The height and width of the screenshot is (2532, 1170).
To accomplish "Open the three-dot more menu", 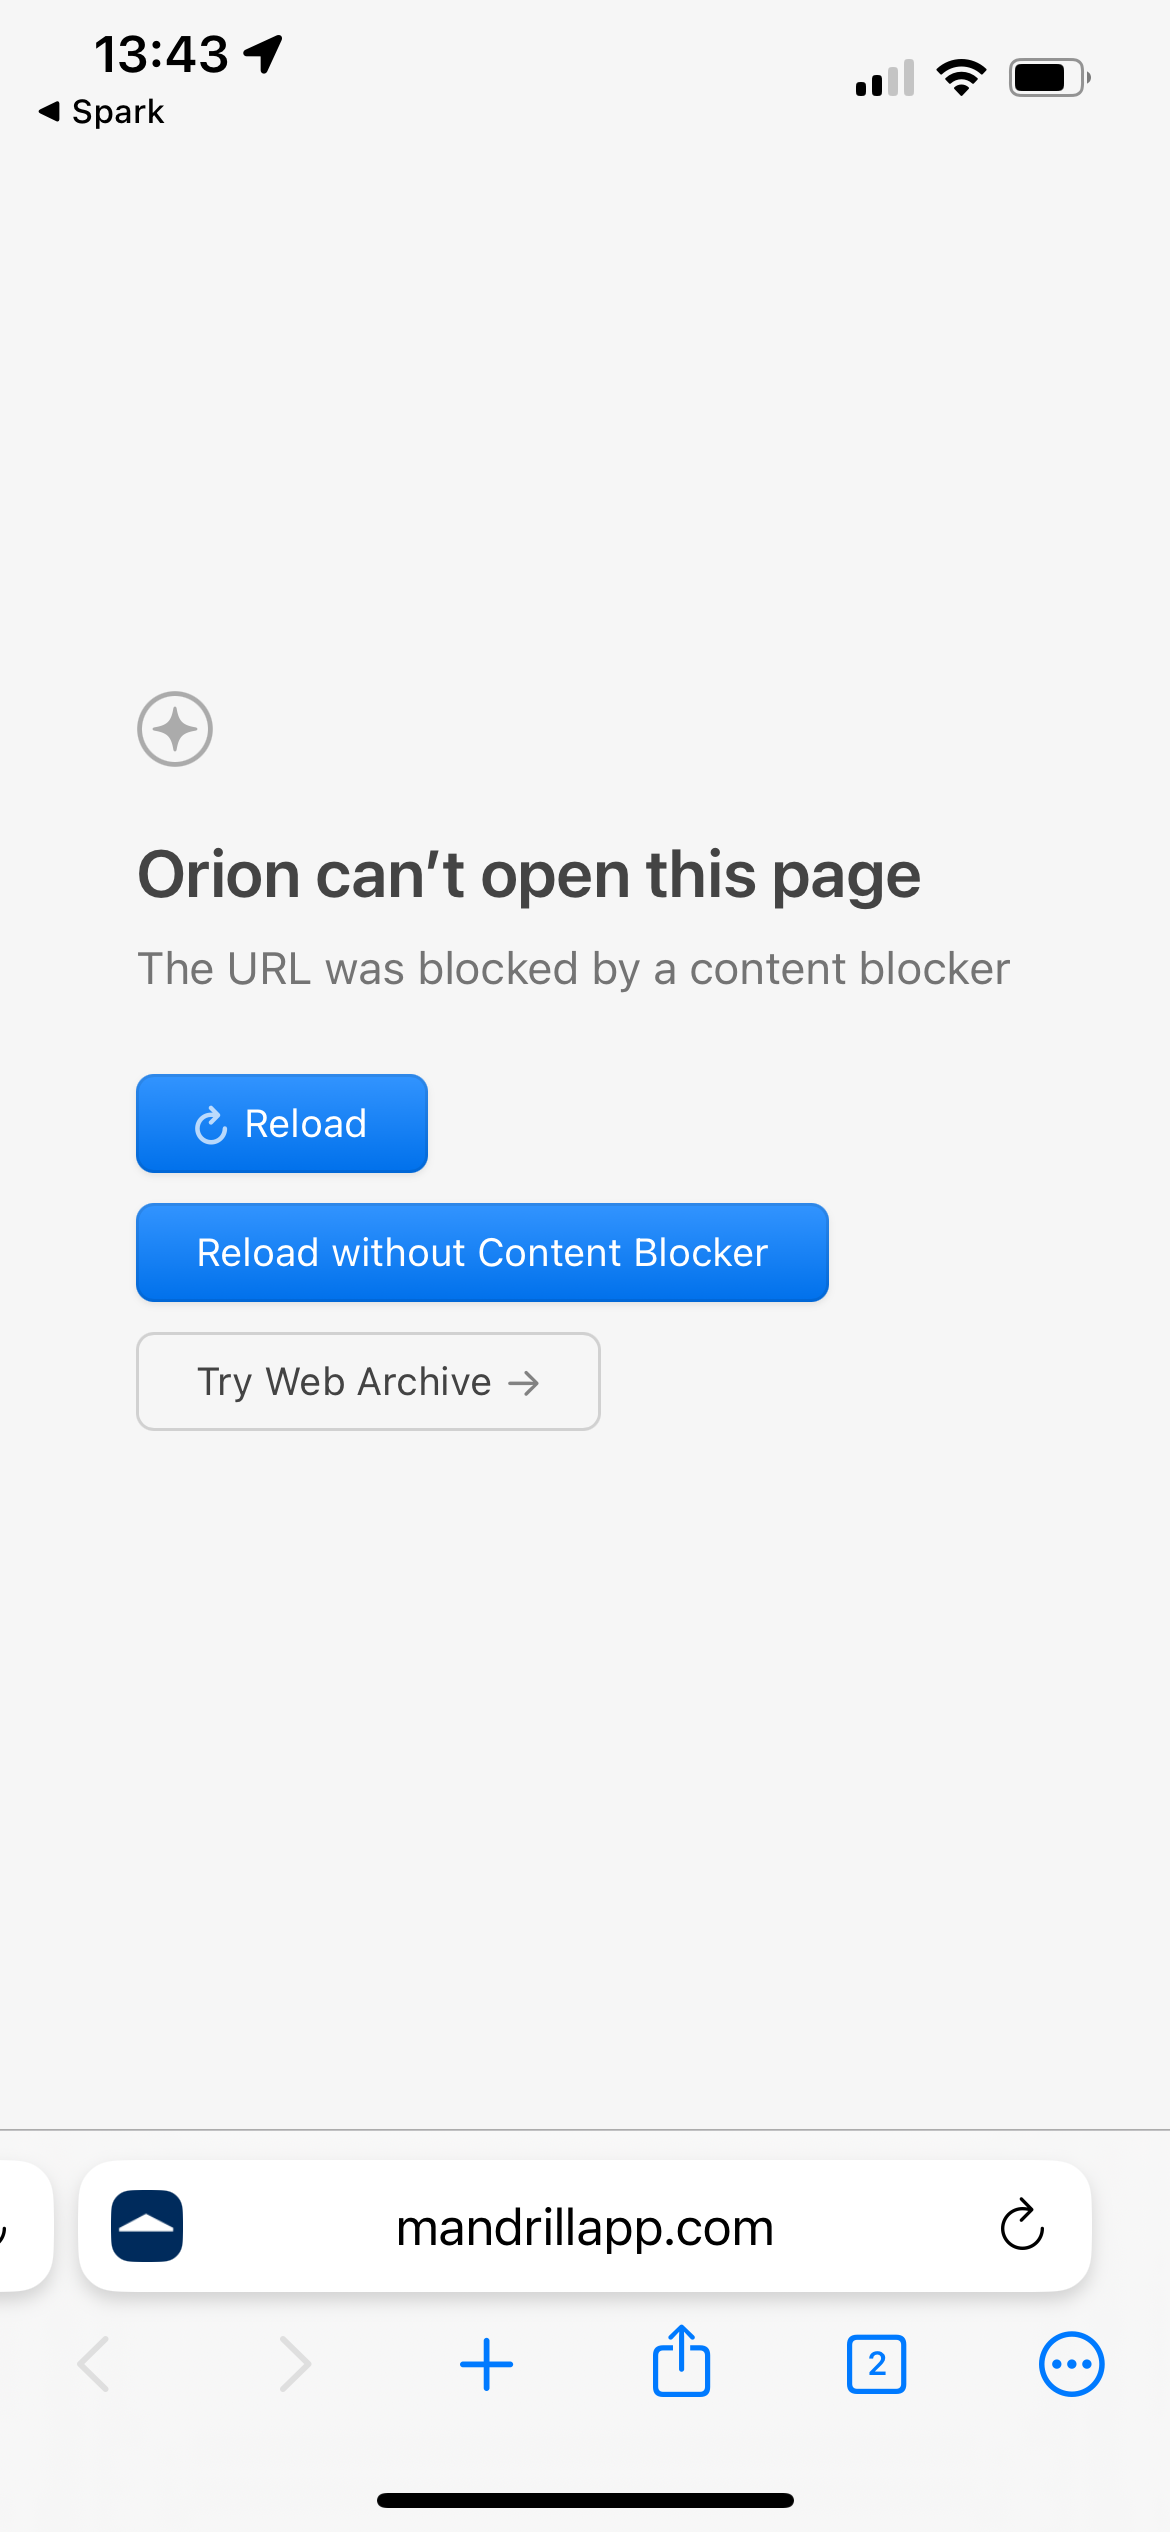I will pyautogui.click(x=1071, y=2364).
